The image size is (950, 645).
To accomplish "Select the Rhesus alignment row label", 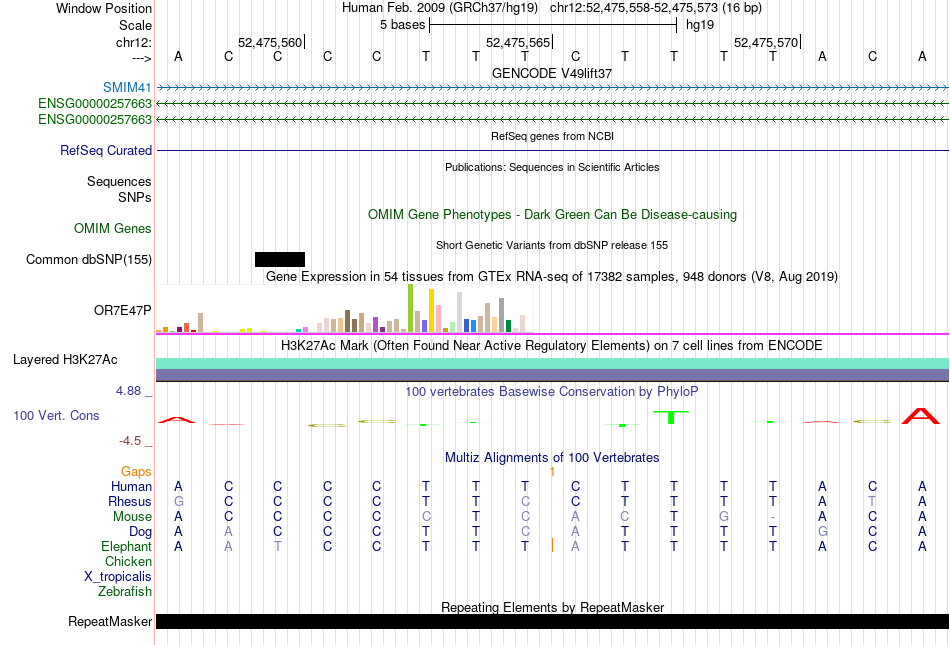I will (x=130, y=501).
